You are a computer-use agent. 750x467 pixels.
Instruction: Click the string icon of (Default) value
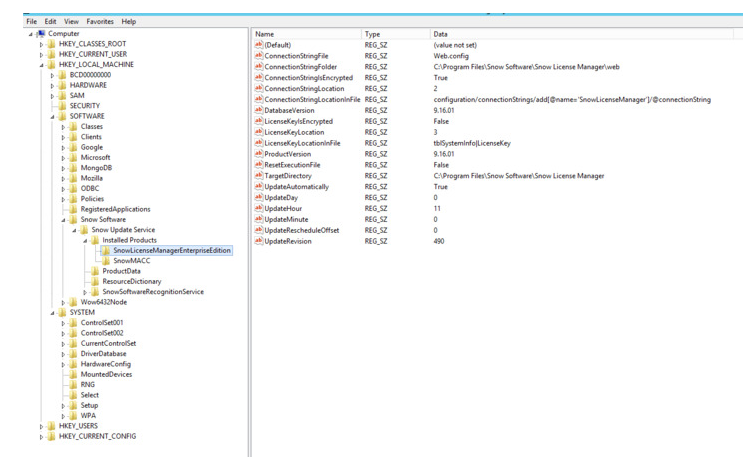(x=259, y=45)
